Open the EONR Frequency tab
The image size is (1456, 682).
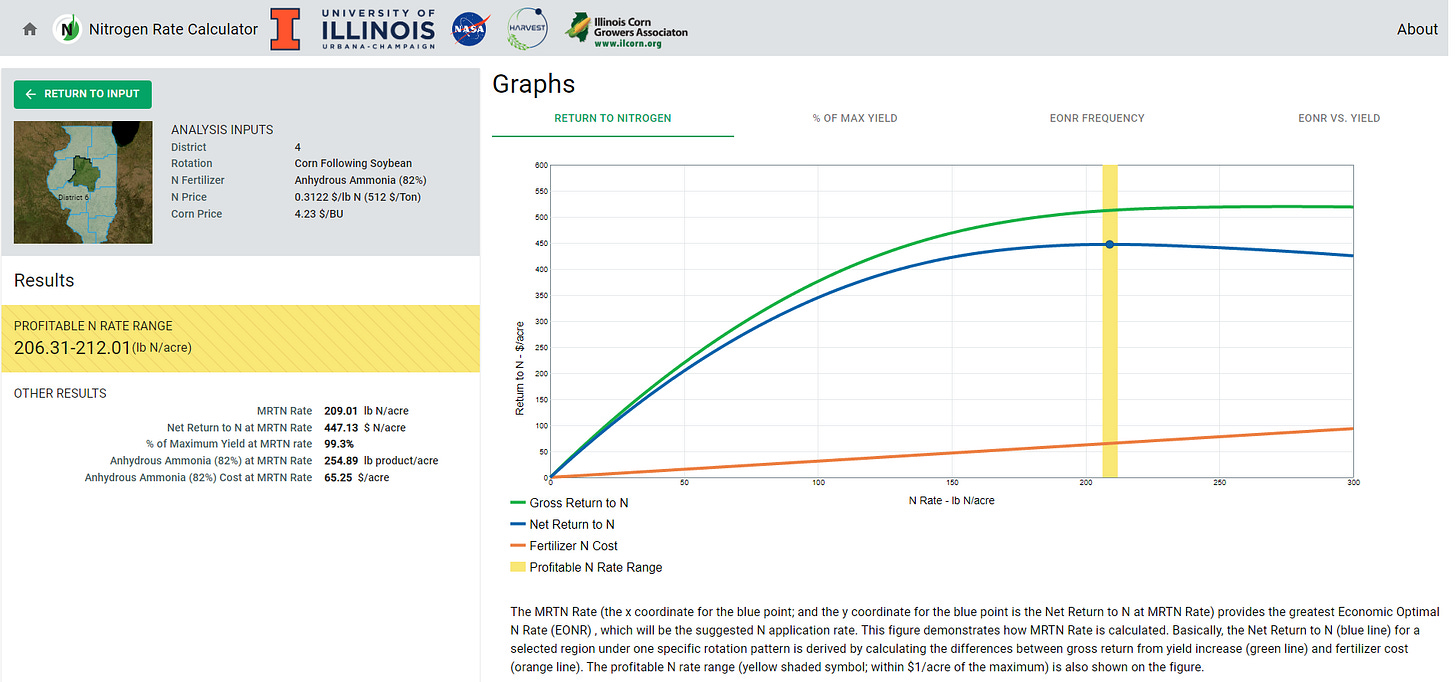(x=1097, y=118)
